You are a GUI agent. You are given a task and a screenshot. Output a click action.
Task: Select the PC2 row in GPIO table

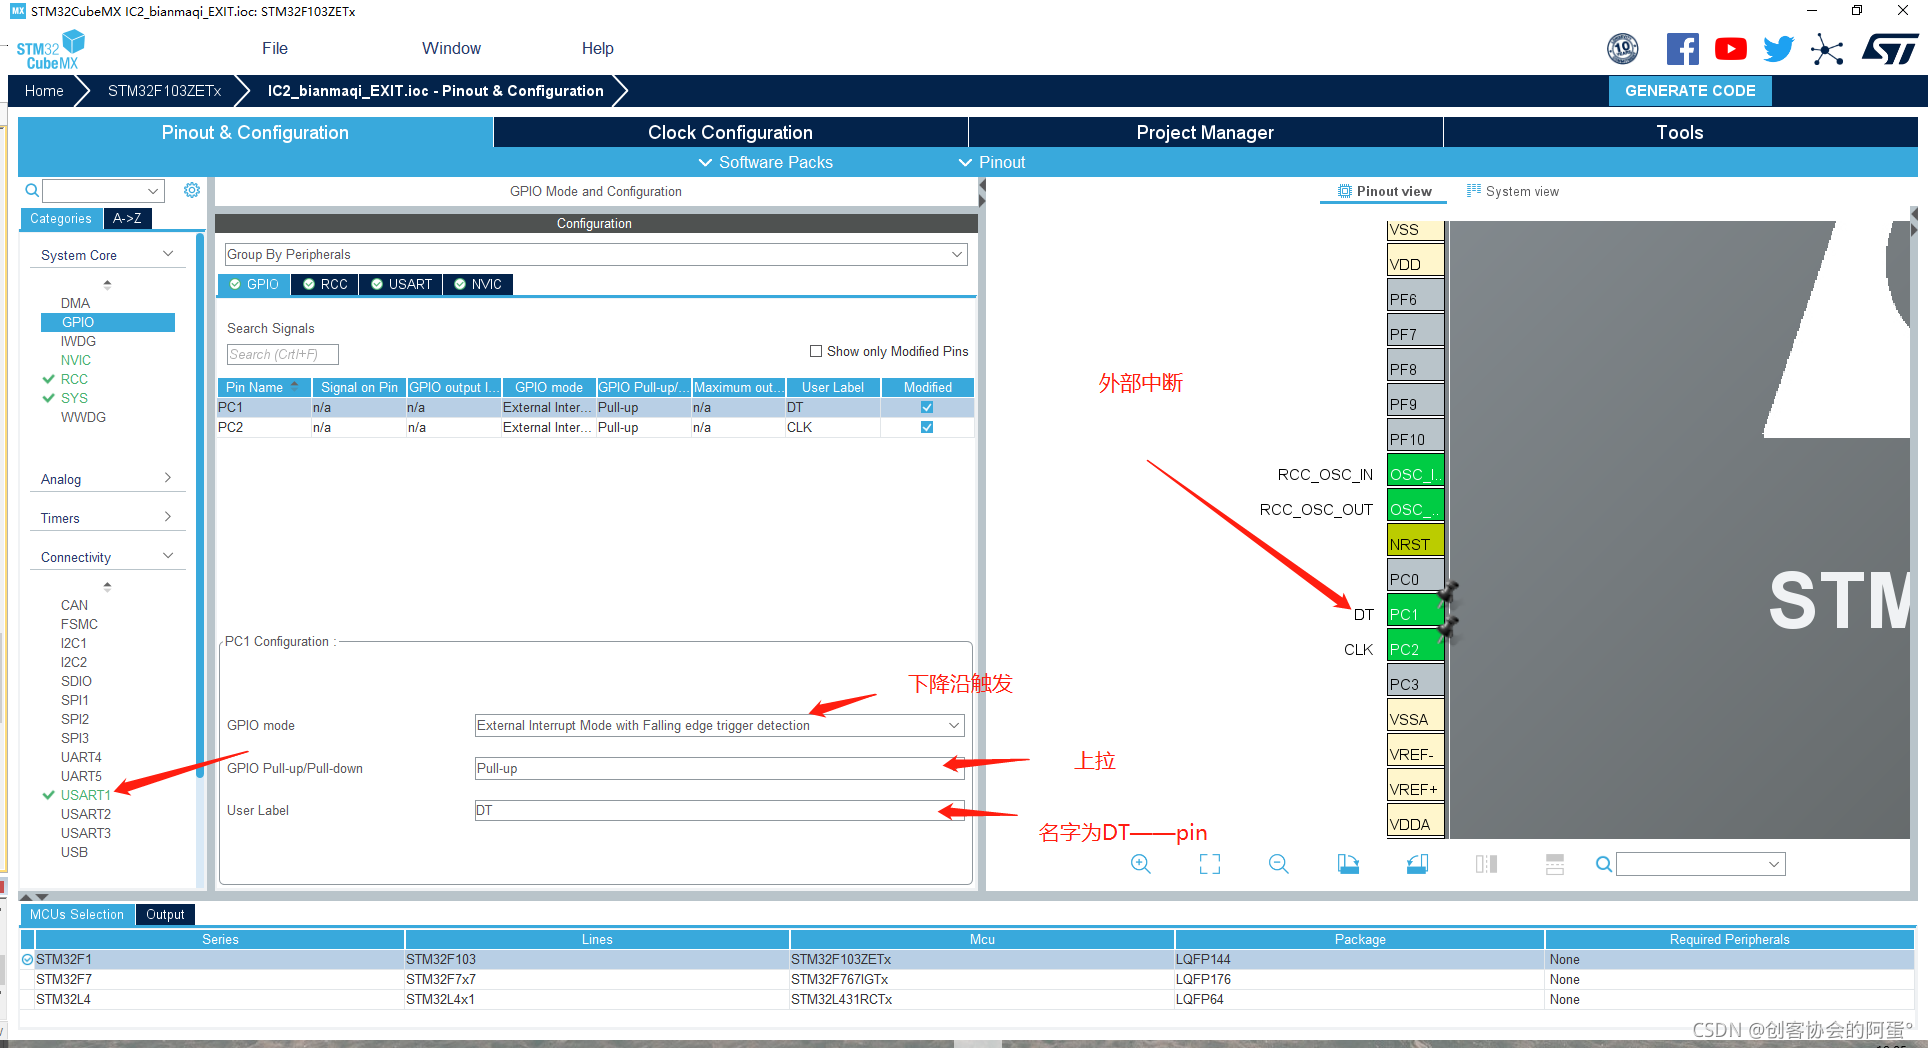(596, 427)
